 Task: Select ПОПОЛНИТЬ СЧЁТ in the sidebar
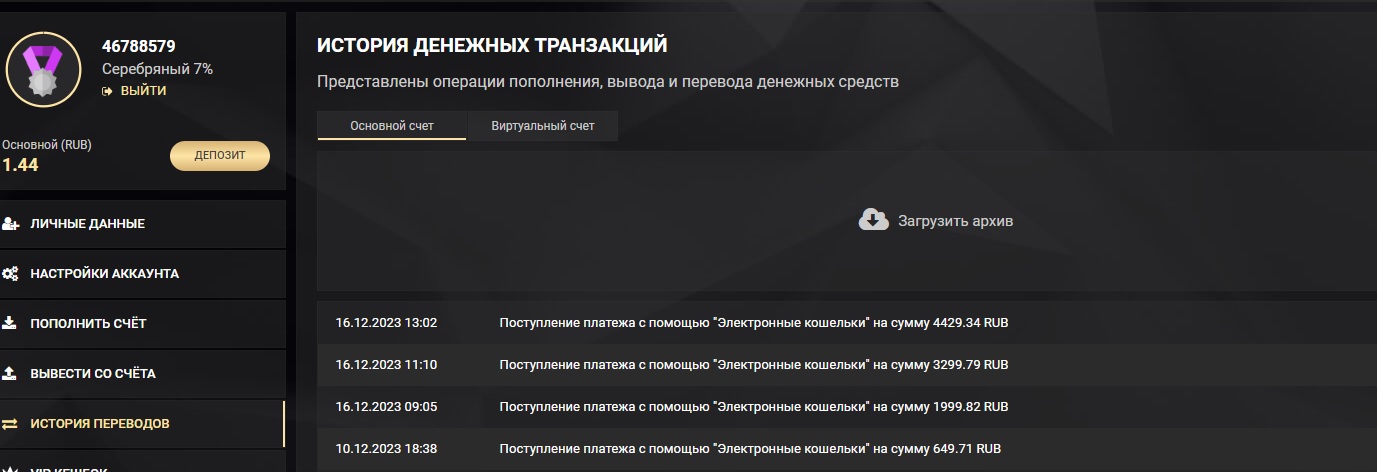coord(143,323)
